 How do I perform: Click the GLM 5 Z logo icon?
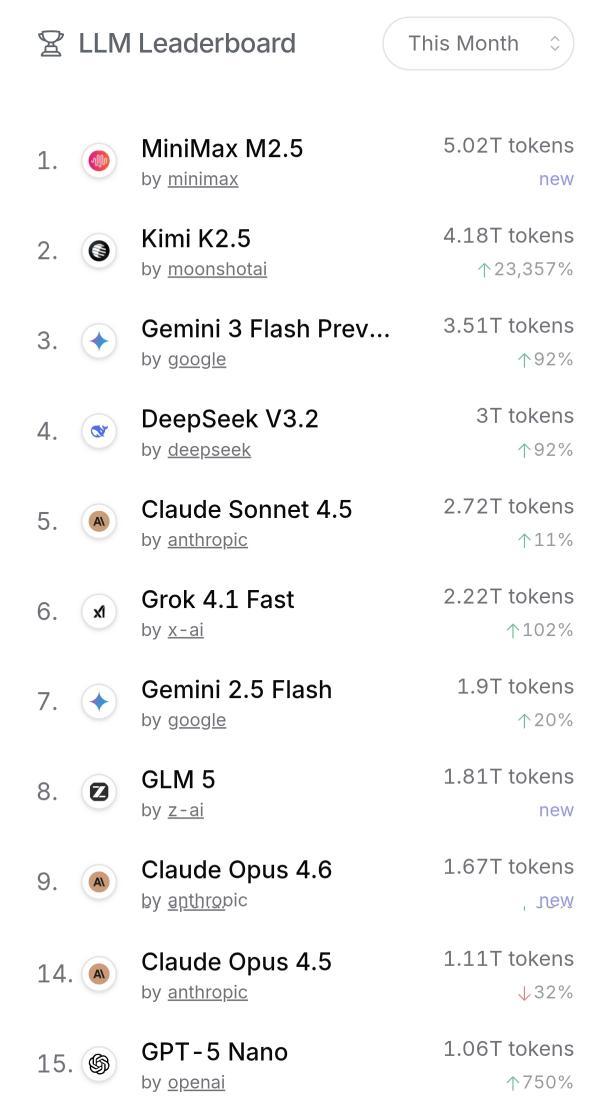tap(99, 791)
